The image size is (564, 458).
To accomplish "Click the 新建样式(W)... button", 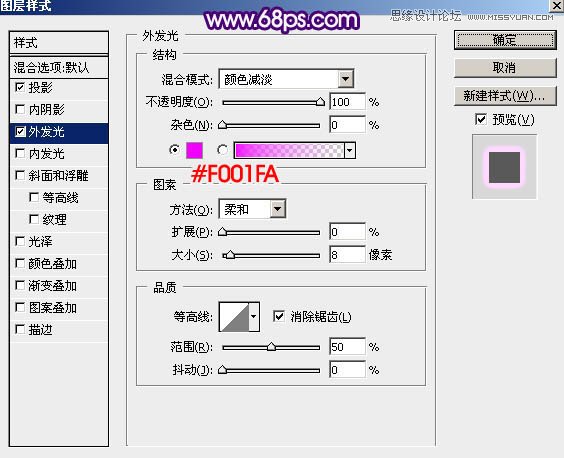I will 505,96.
